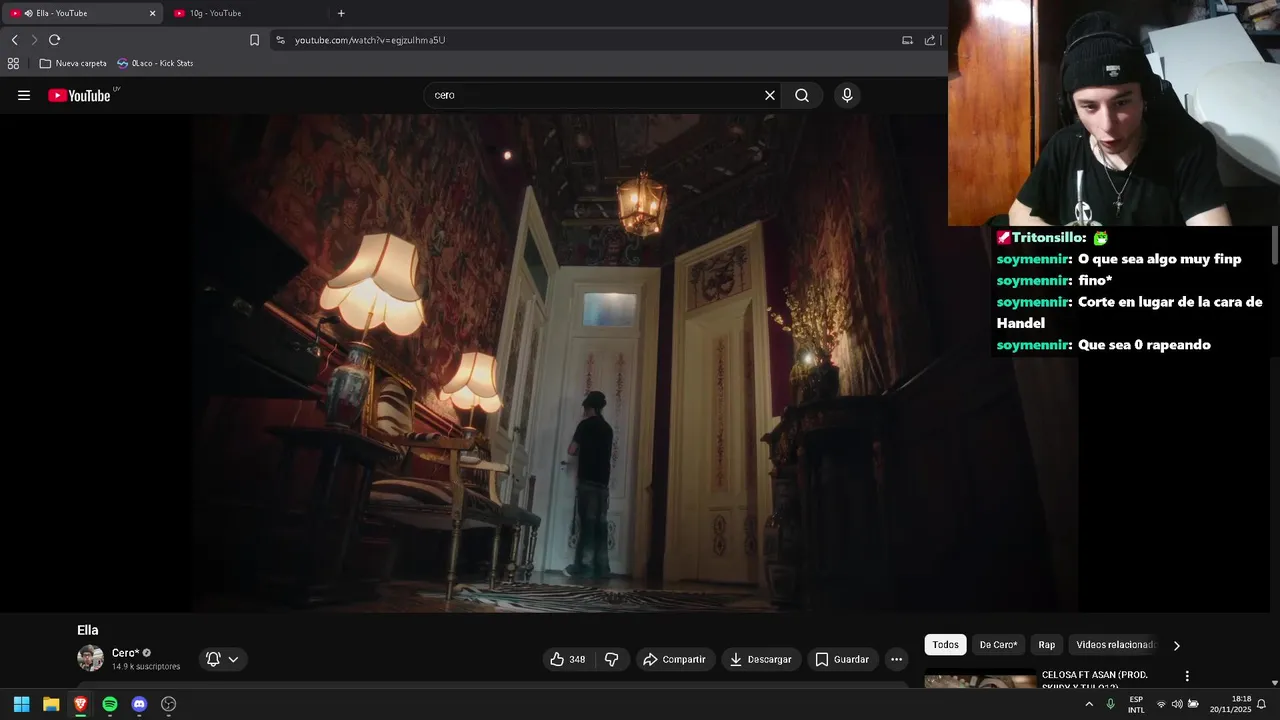Open network settings from the Wi-Fi tray icon

pyautogui.click(x=1161, y=704)
